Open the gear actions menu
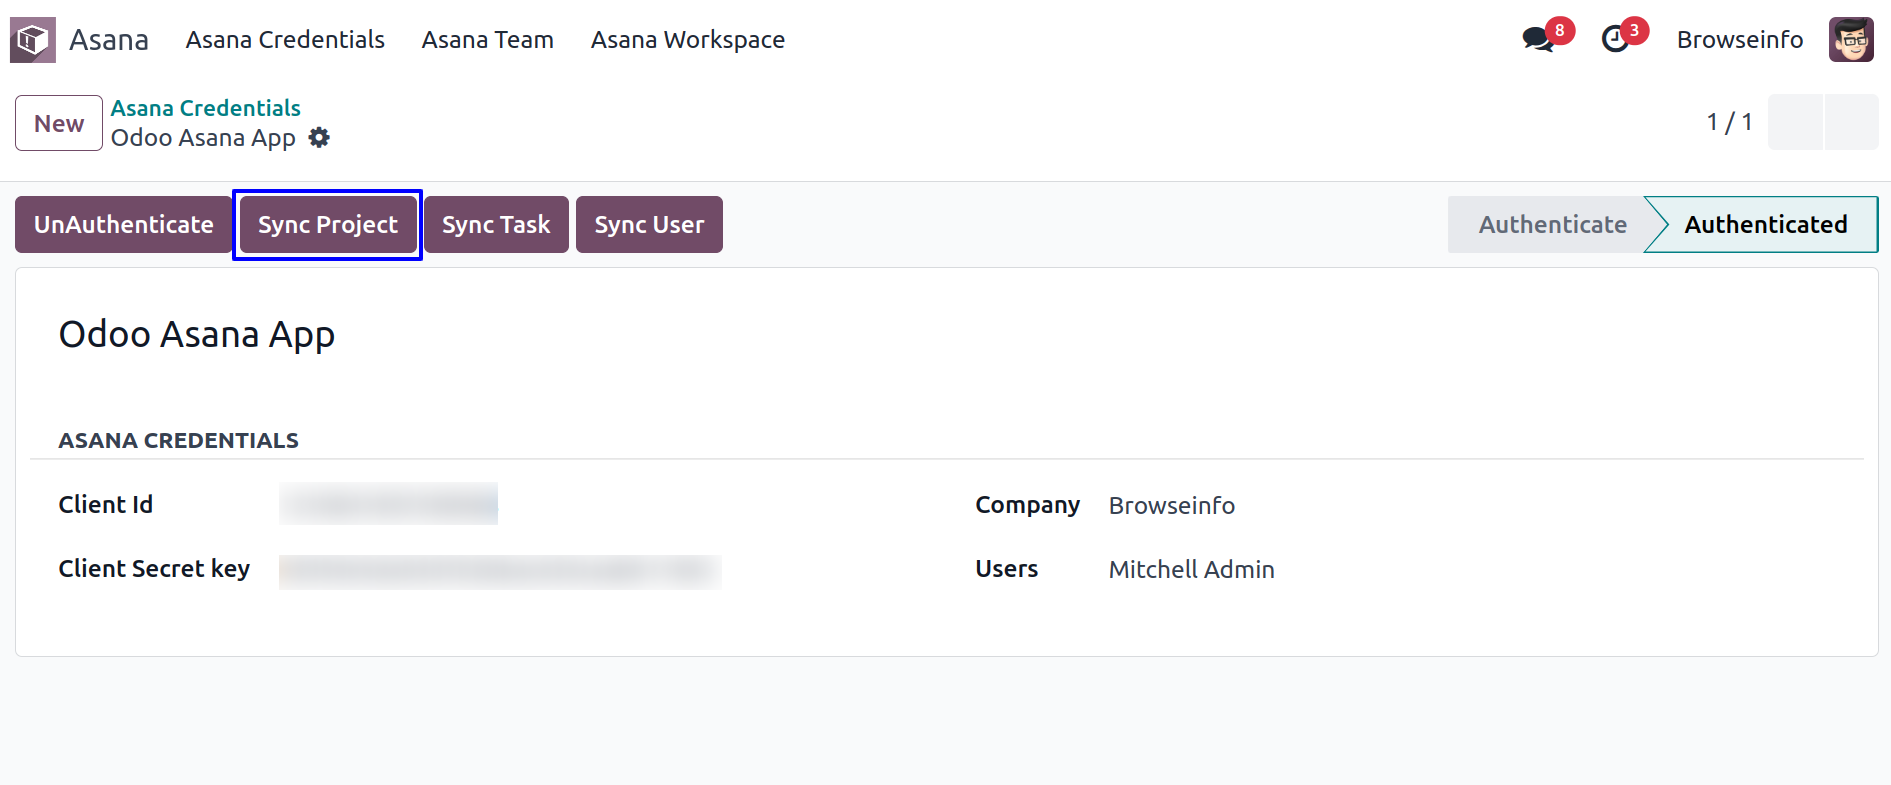1891x785 pixels. [x=319, y=138]
